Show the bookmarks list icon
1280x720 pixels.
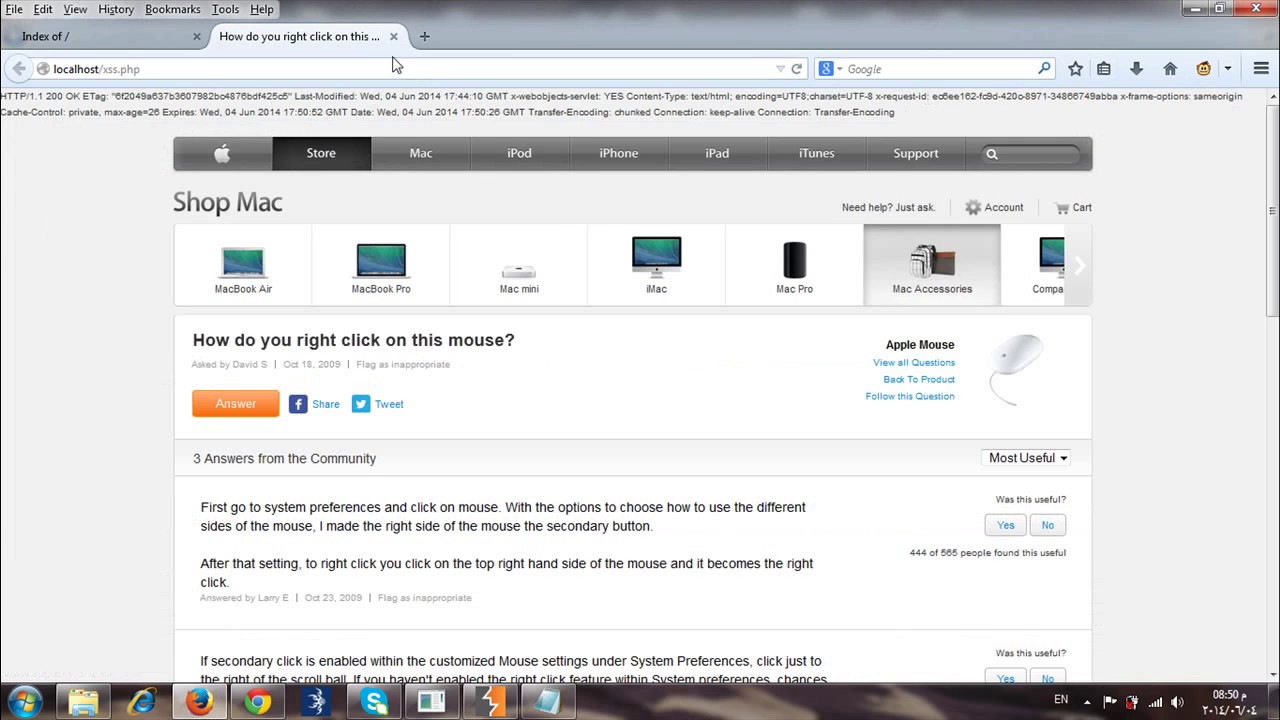tap(1104, 69)
